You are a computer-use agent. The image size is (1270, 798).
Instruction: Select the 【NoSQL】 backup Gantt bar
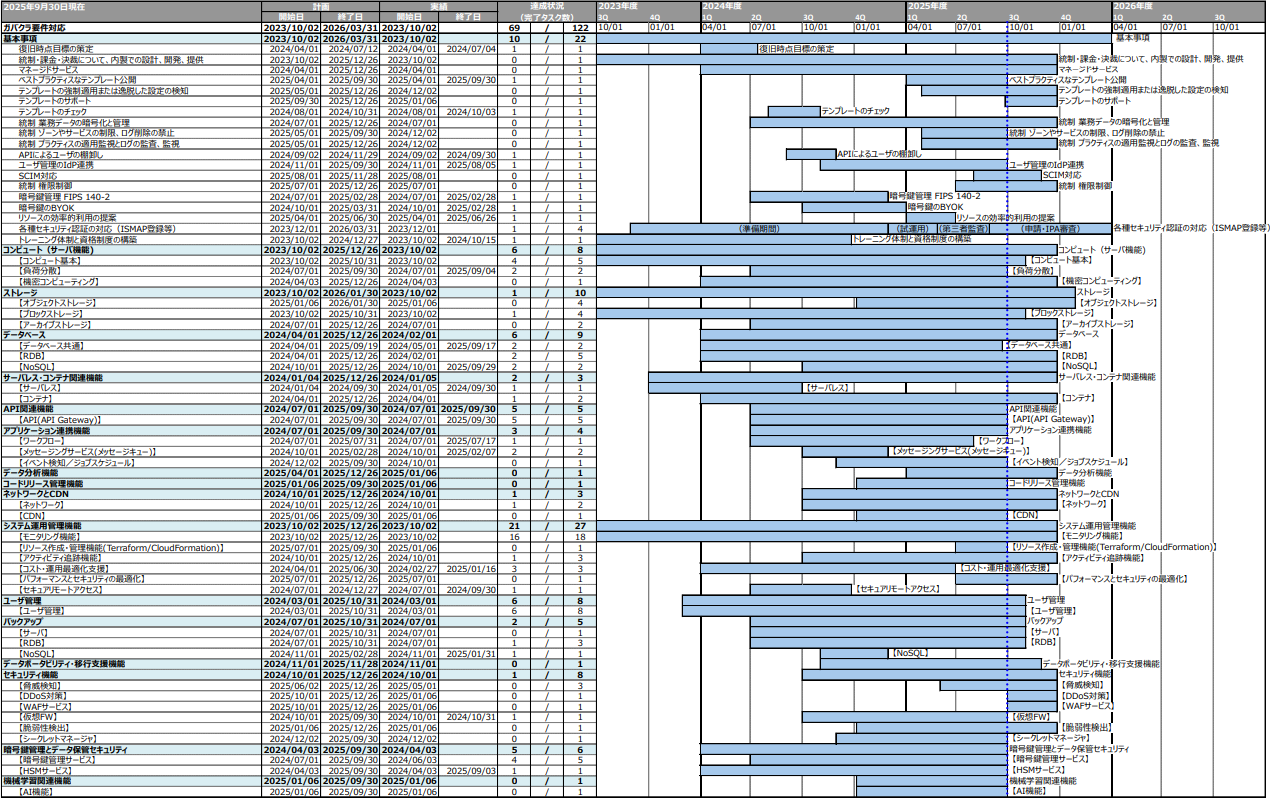pyautogui.click(x=854, y=653)
